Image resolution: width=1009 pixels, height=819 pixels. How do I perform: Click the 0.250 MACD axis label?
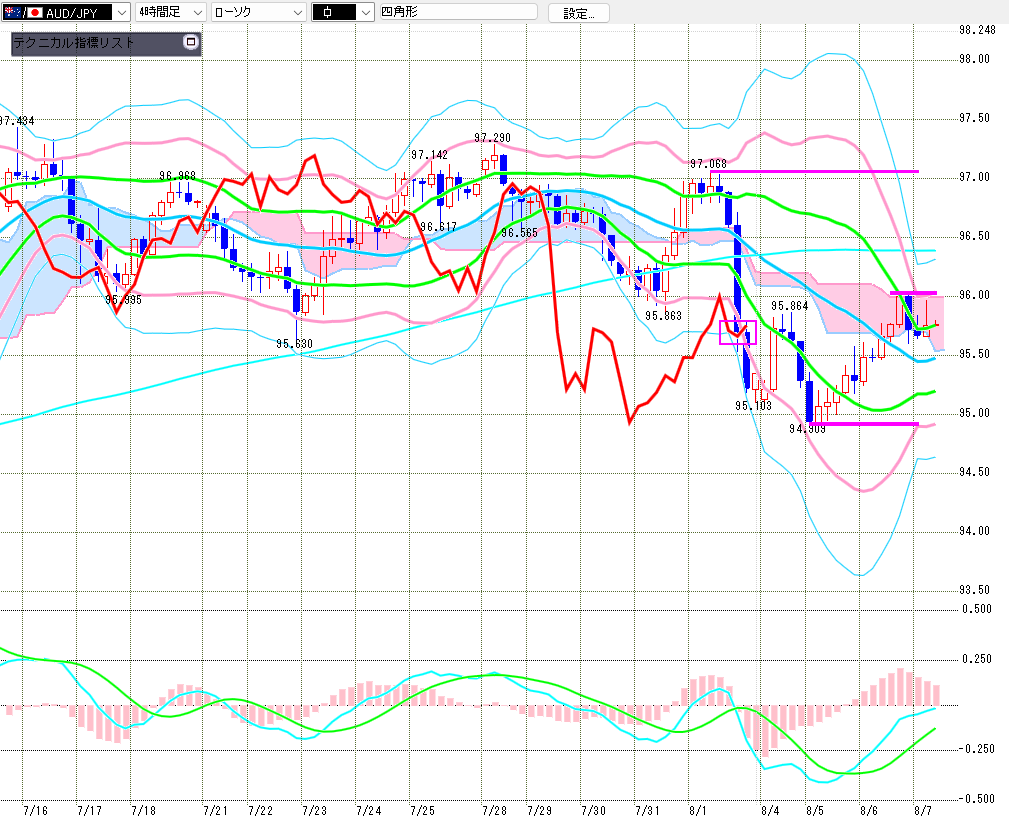(977, 659)
